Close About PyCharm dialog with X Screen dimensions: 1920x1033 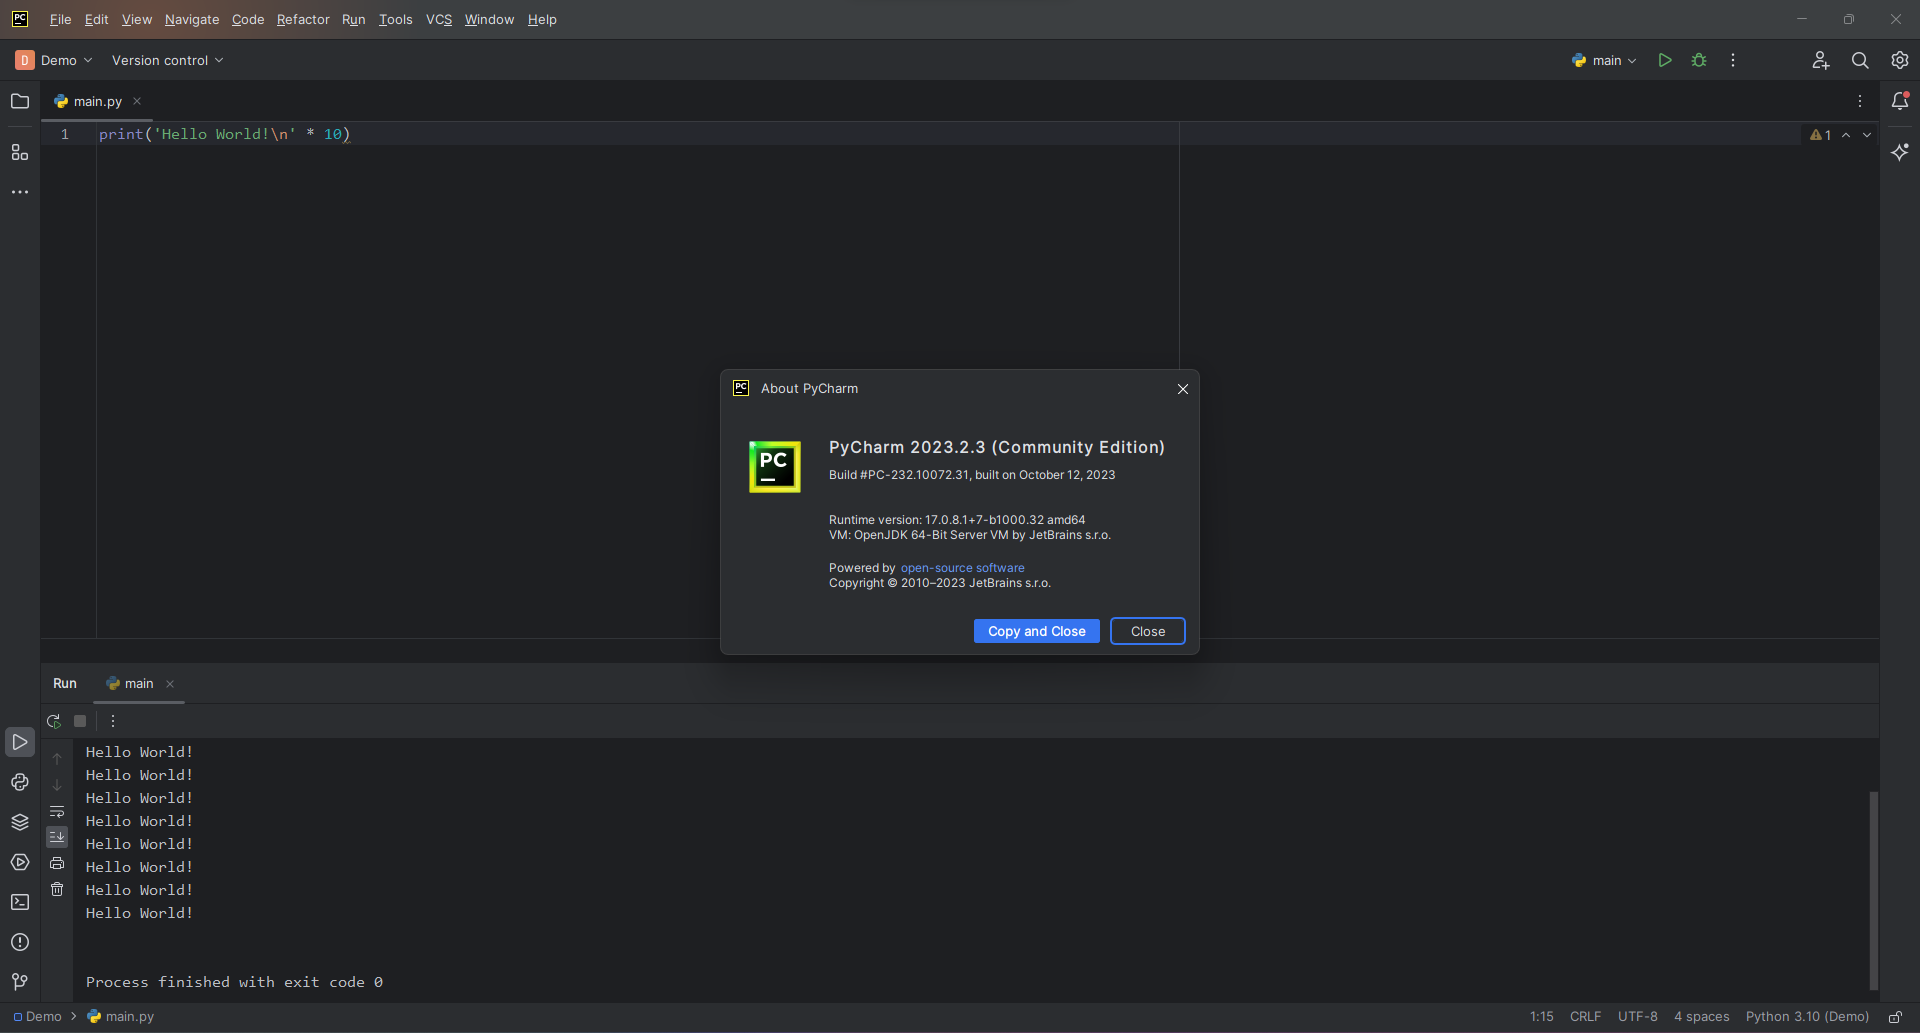[x=1183, y=389]
